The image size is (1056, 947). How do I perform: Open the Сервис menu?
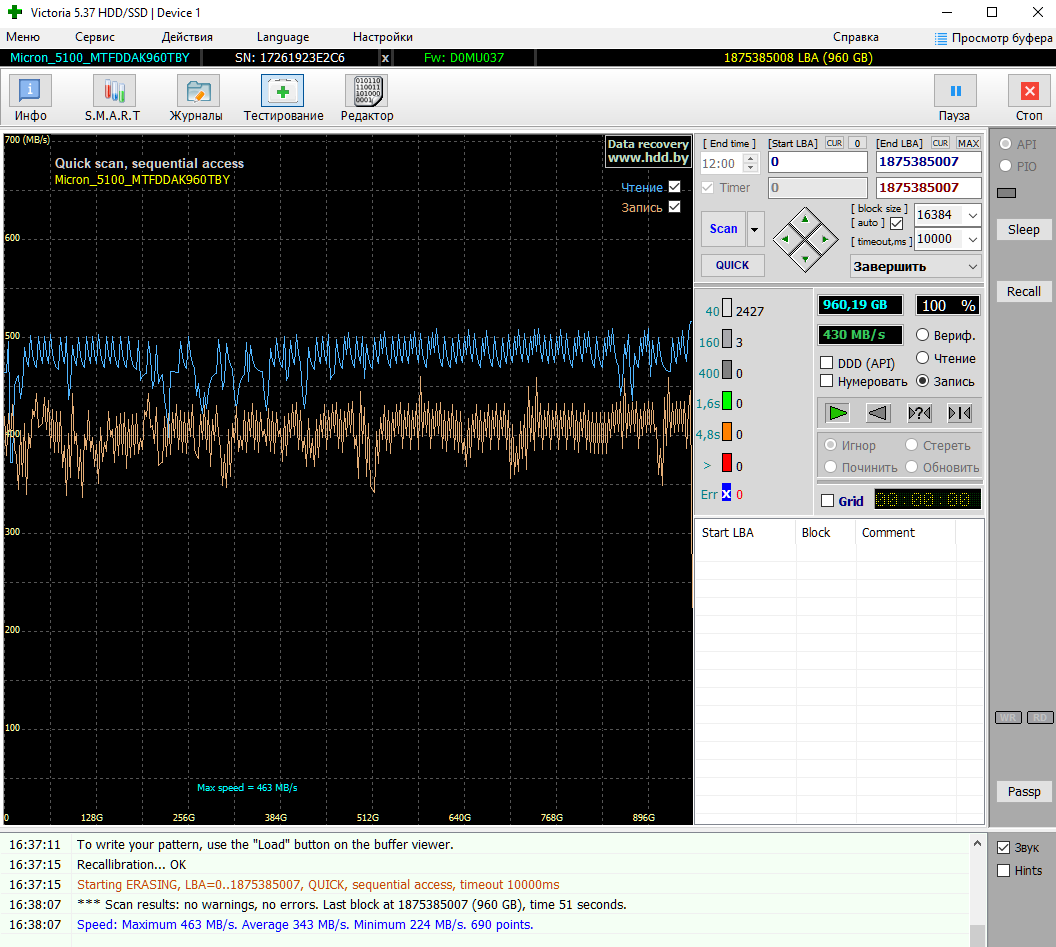[94, 37]
